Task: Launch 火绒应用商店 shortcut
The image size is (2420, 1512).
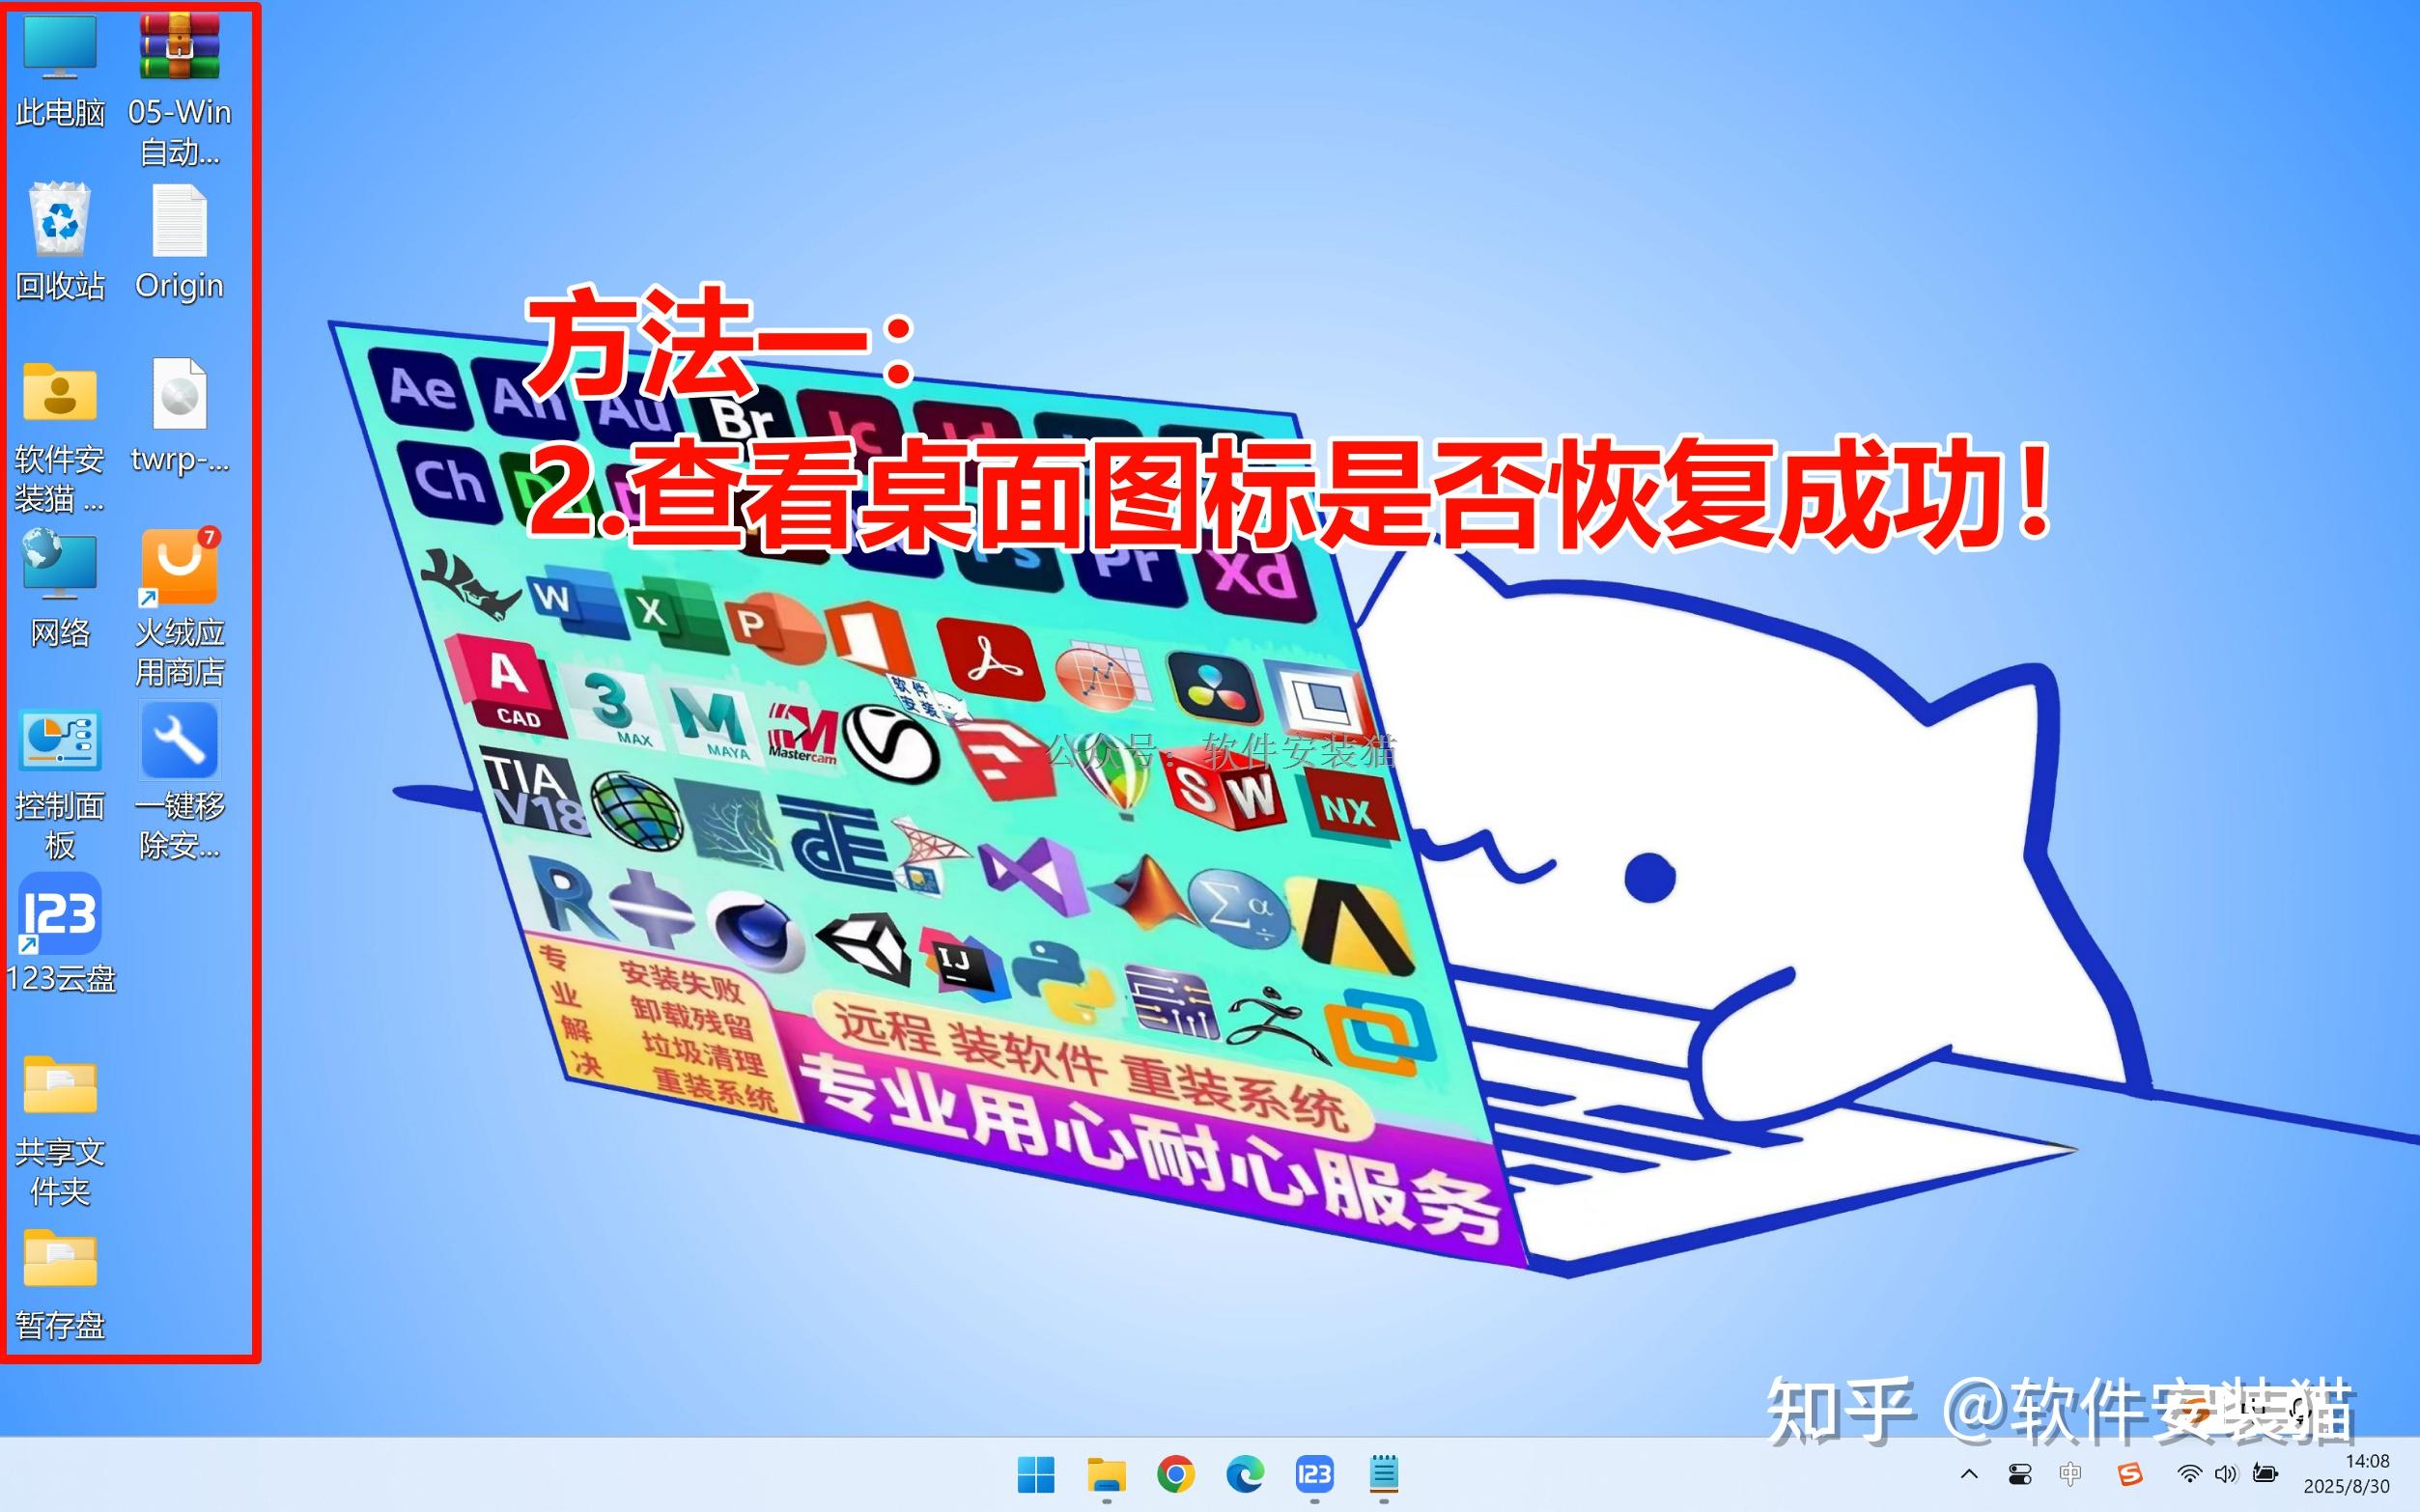Action: (x=178, y=568)
